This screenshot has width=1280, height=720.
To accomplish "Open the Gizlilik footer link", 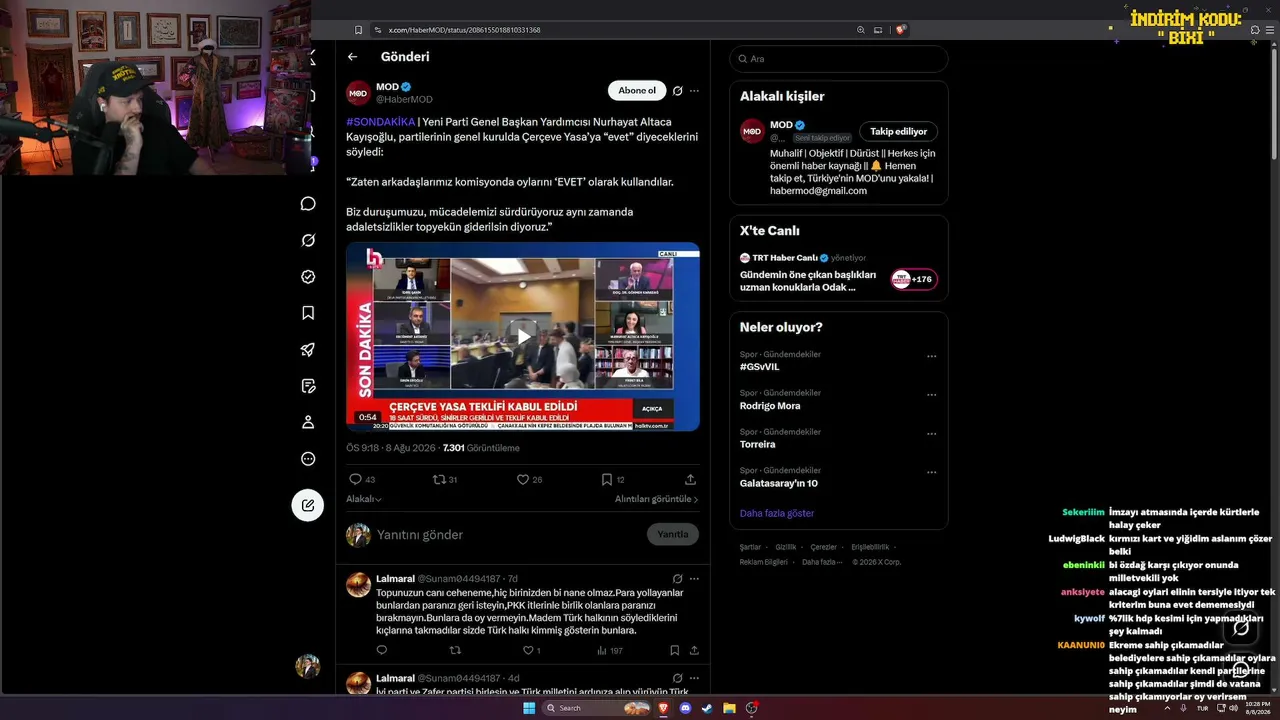I will tap(786, 547).
